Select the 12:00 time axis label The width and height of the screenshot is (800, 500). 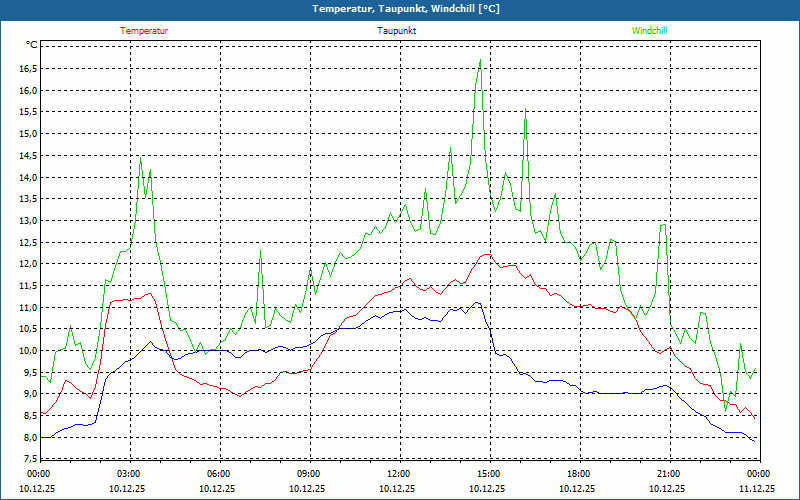[x=398, y=474]
